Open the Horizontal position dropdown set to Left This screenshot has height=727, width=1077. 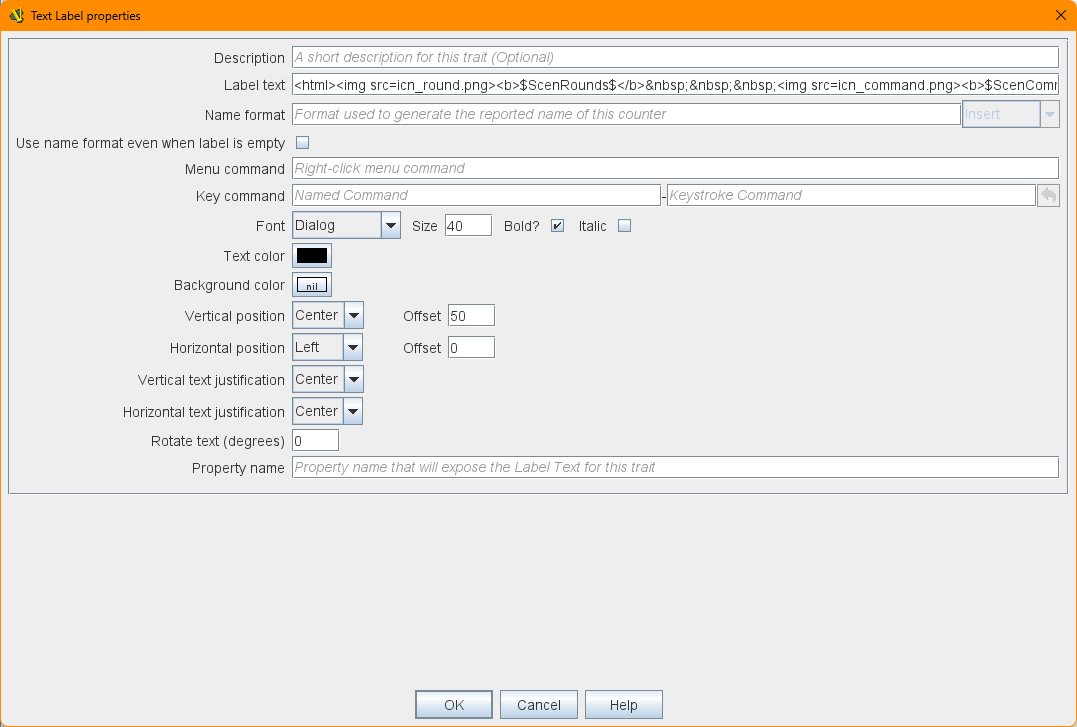tap(352, 348)
